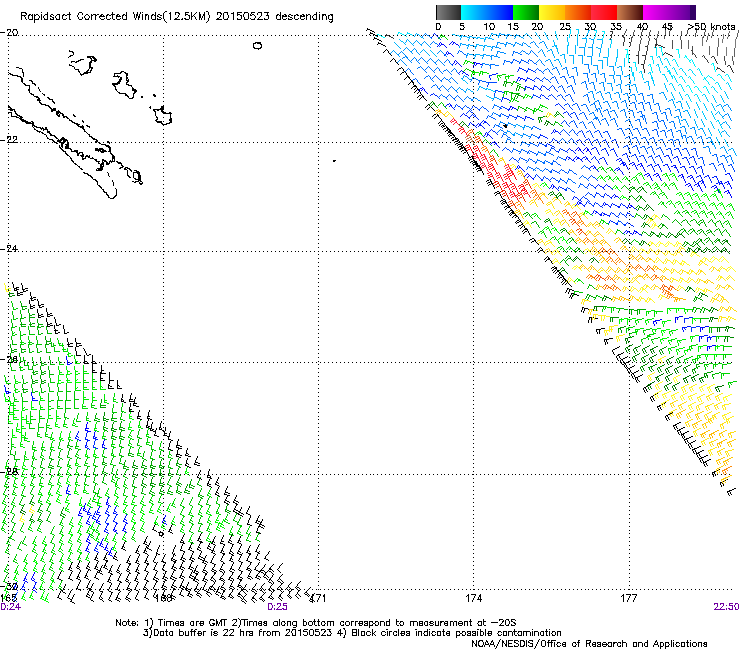
Task: Click the purple time stamp 0:24
Action: [10, 607]
